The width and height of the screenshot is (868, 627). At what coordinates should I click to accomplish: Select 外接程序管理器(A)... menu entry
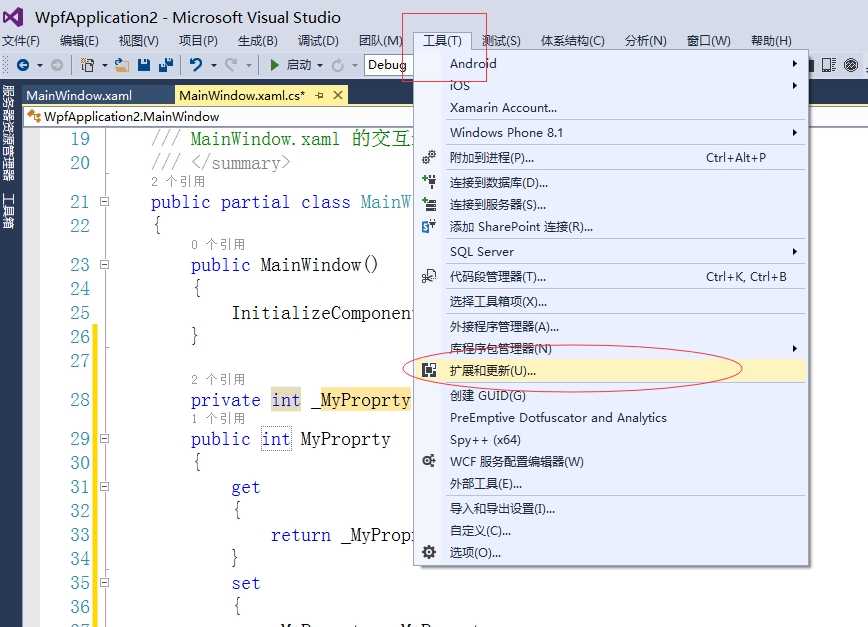pyautogui.click(x=609, y=327)
